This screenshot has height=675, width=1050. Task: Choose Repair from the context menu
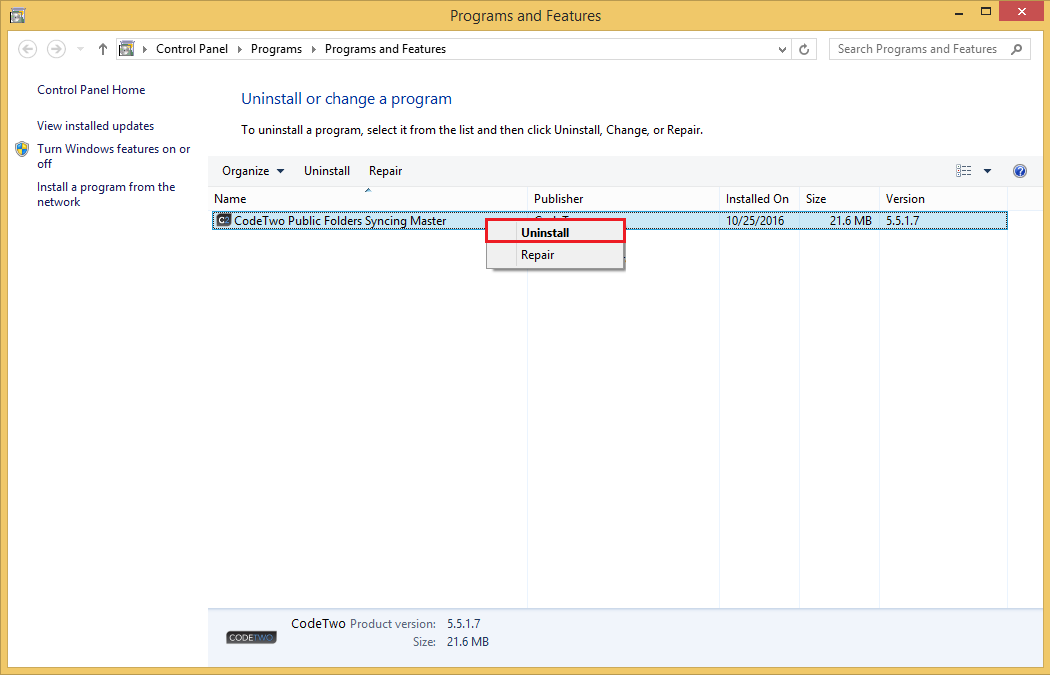pos(555,254)
